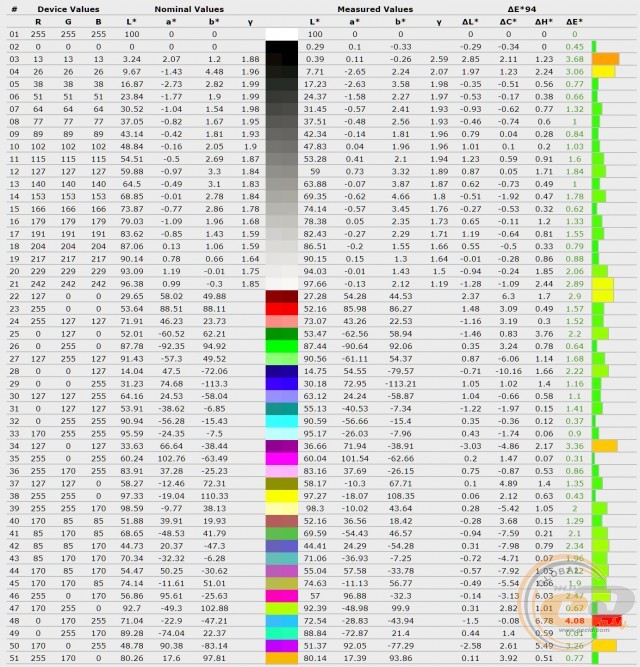640x667 pixels.
Task: Click the yellow ΔE bar in row 04
Action: click(604, 71)
